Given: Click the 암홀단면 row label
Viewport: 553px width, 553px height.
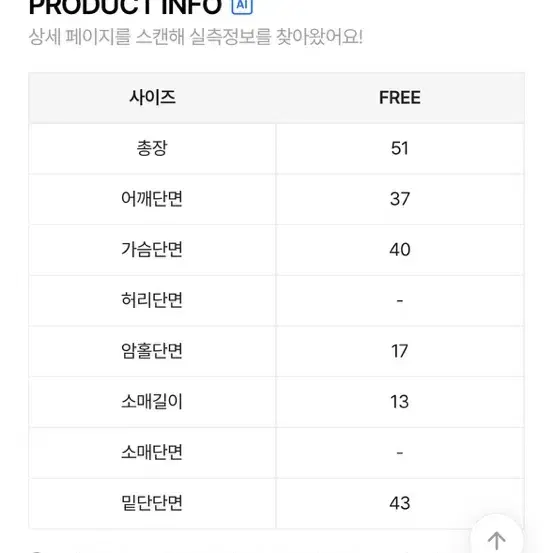Looking at the screenshot, I should (x=152, y=351).
